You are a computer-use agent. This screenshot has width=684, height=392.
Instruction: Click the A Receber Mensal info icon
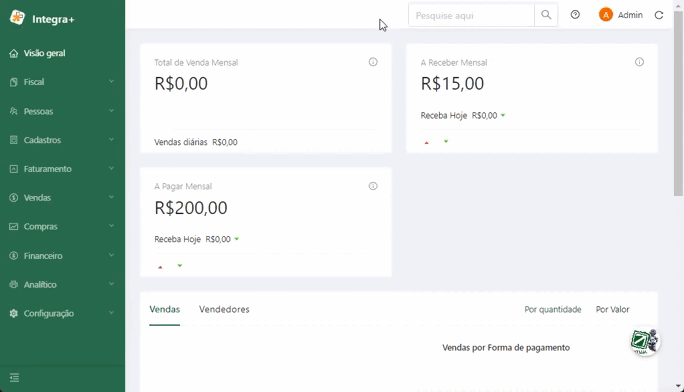coord(639,62)
